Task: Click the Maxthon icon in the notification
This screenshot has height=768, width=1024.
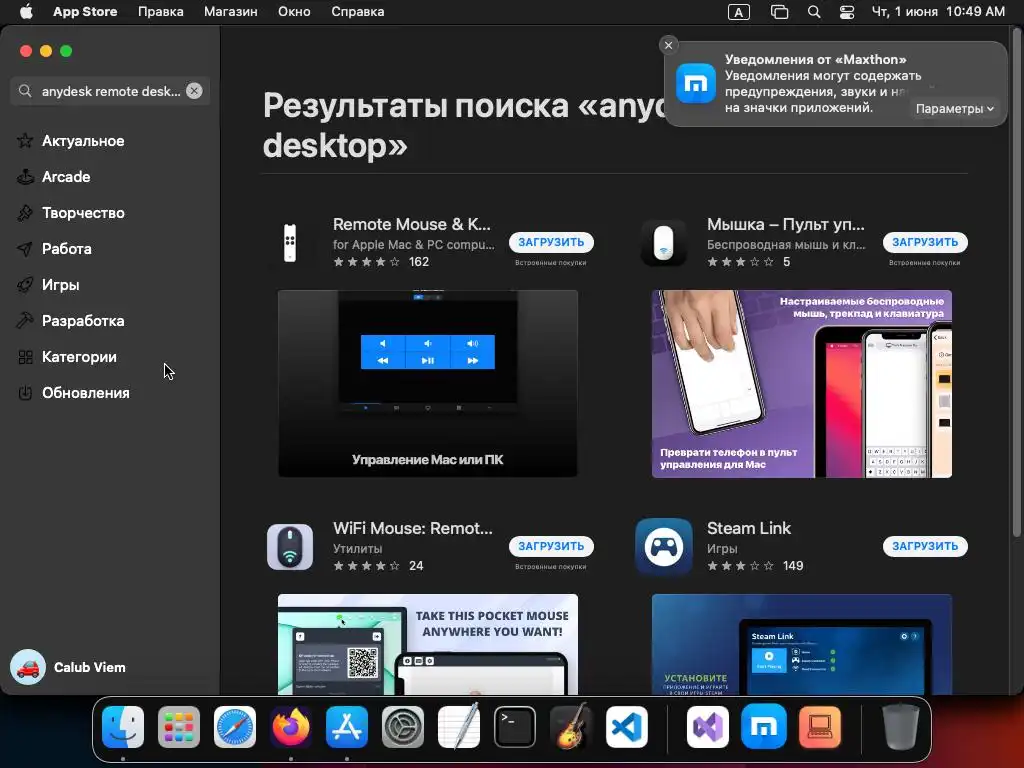Action: click(x=696, y=84)
